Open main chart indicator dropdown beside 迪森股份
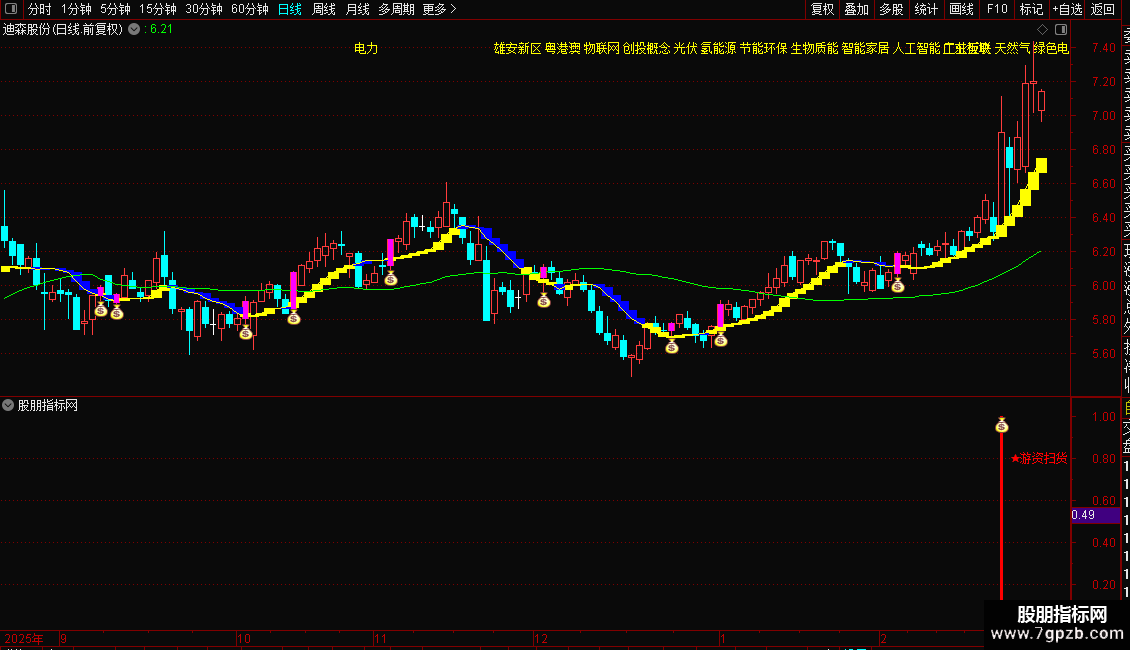The height and width of the screenshot is (650, 1130). (x=134, y=30)
